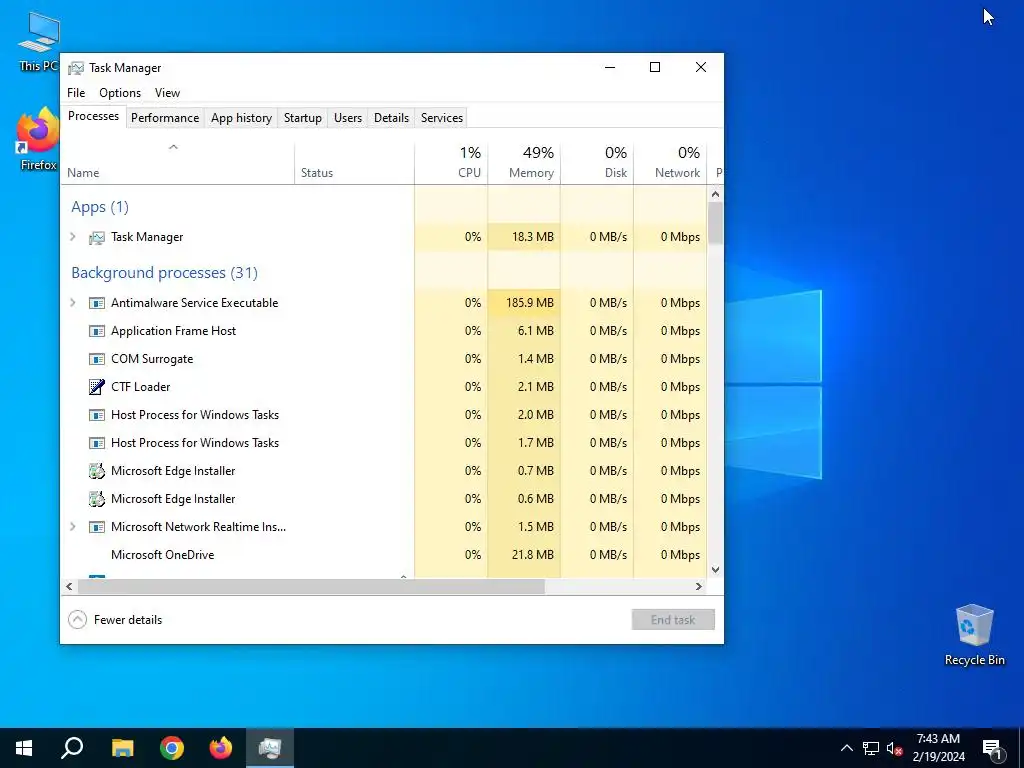Click horizontal scrollbar left arrow
This screenshot has width=1024, height=768.
pyautogui.click(x=69, y=586)
